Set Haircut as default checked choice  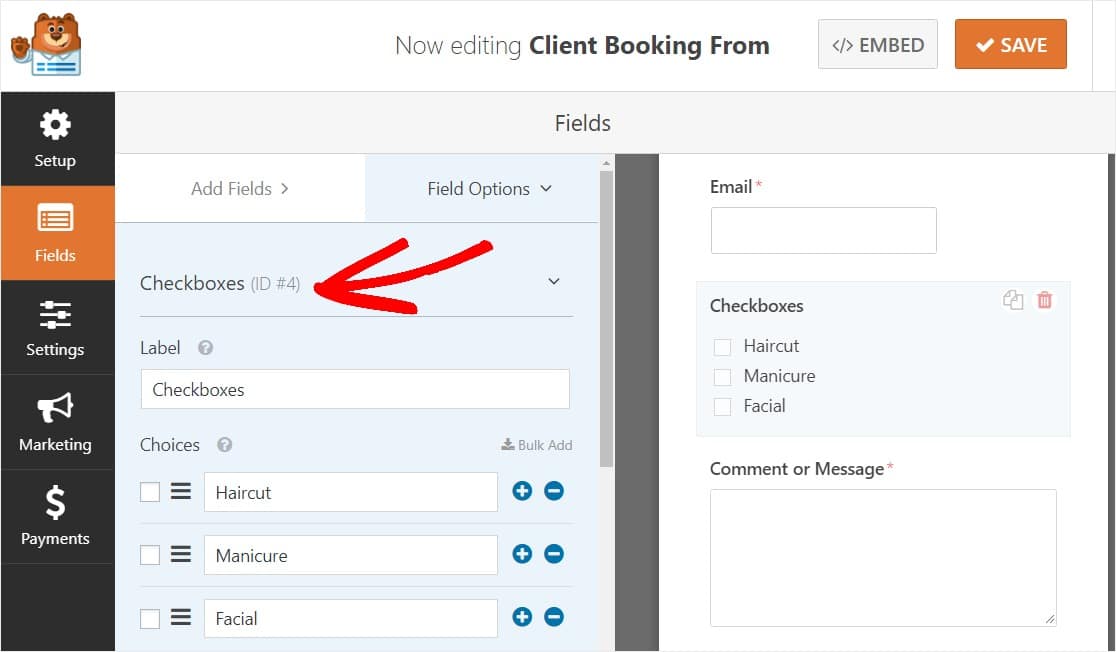[150, 492]
